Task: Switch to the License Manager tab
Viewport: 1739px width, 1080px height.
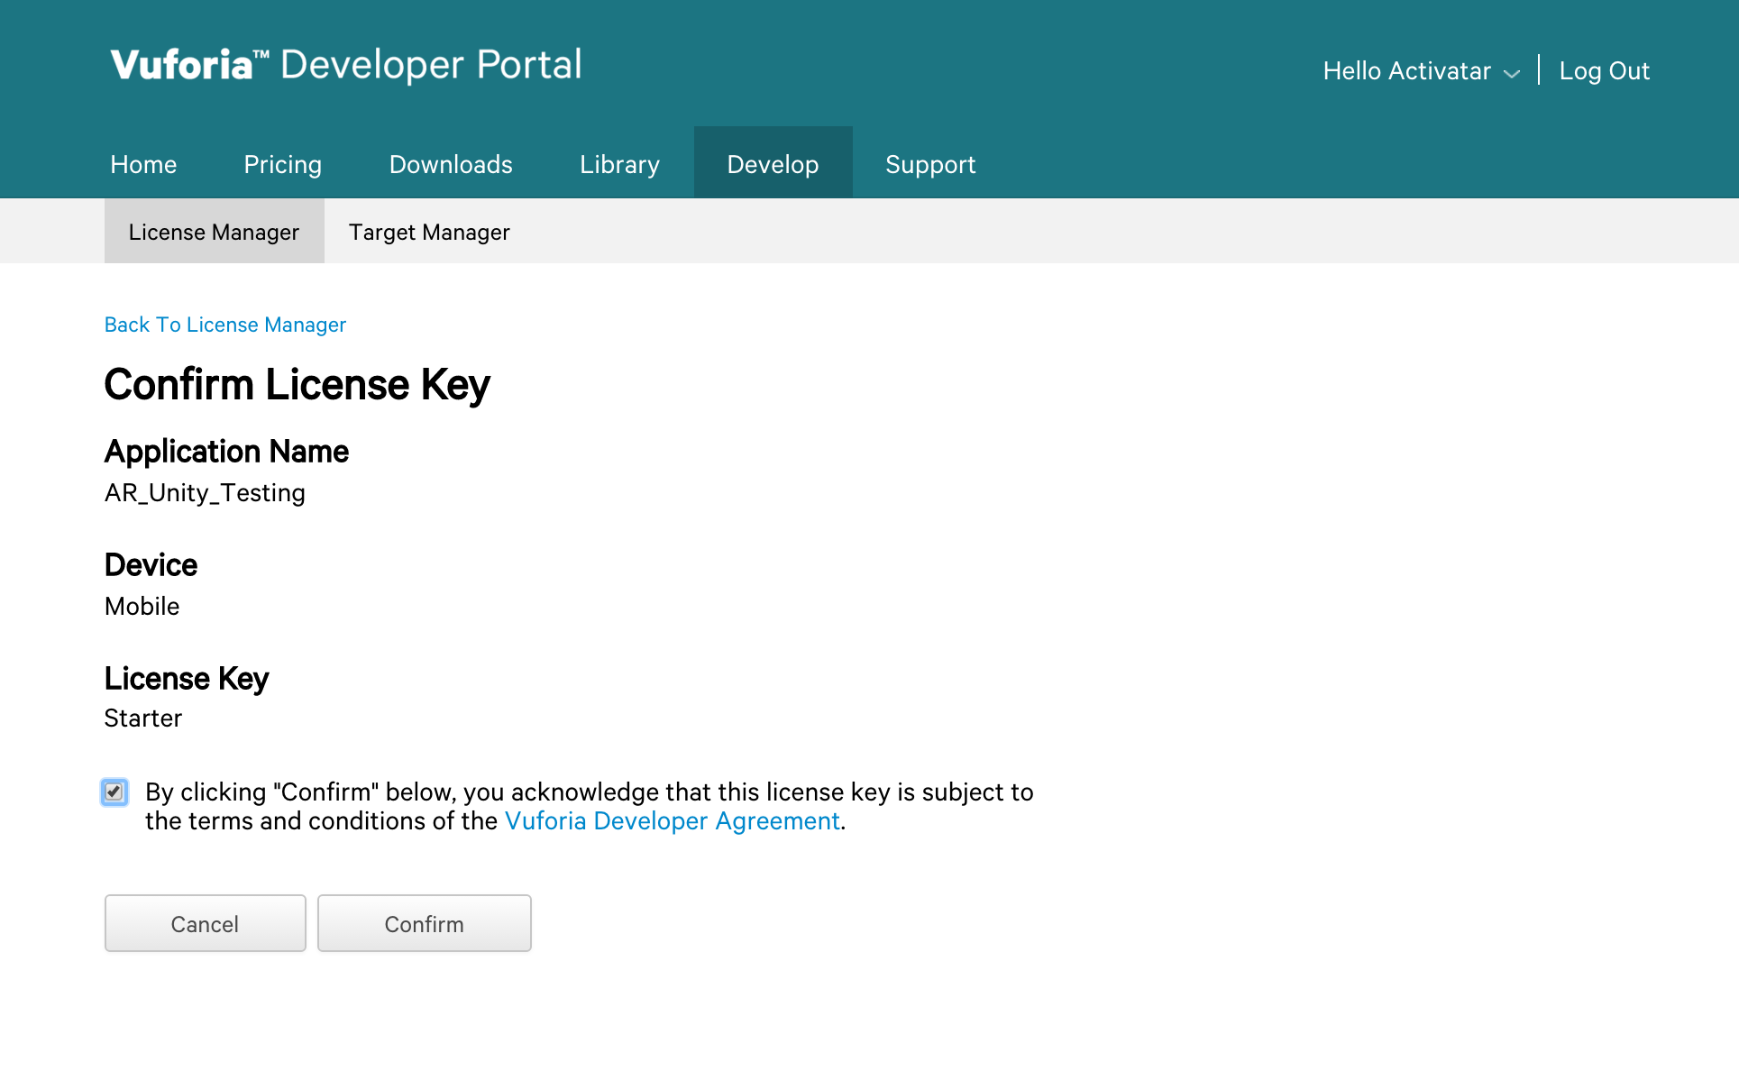Action: pyautogui.click(x=214, y=231)
